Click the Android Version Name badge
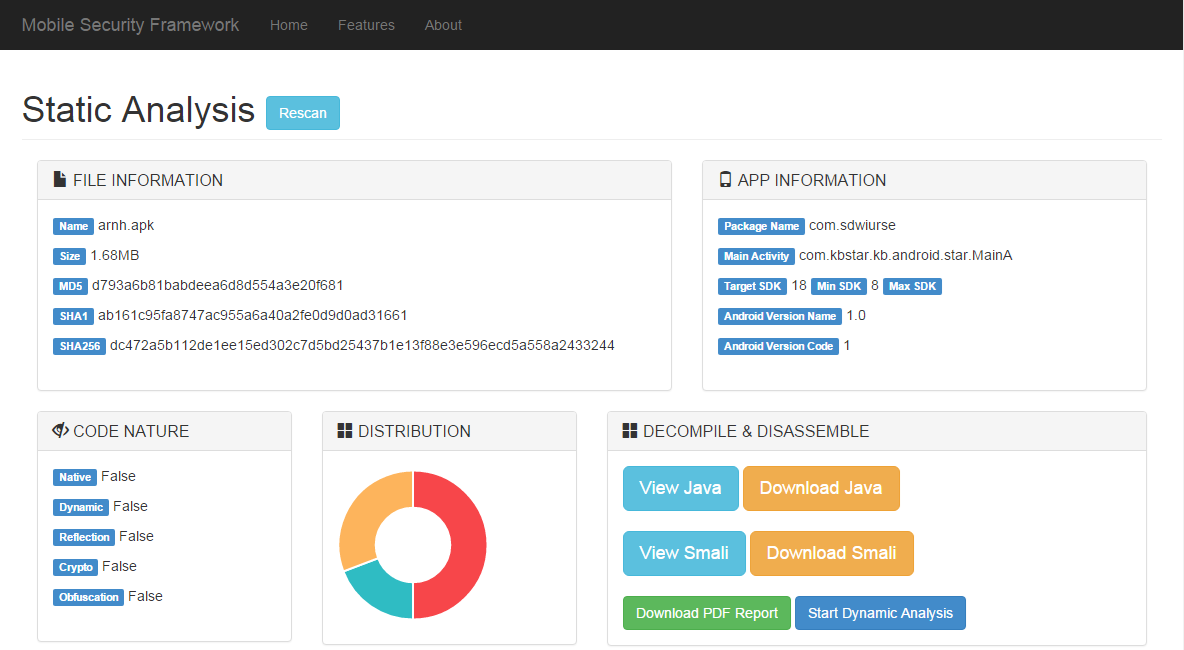Screen dimensions: 1184x650 click(780, 316)
